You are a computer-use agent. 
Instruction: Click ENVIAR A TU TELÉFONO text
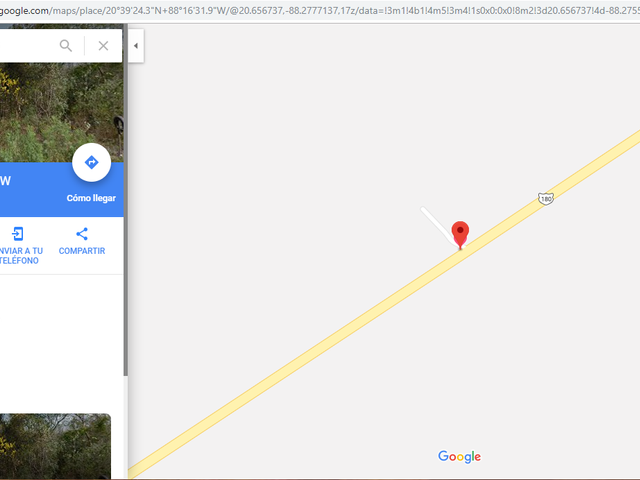pyautogui.click(x=21, y=256)
